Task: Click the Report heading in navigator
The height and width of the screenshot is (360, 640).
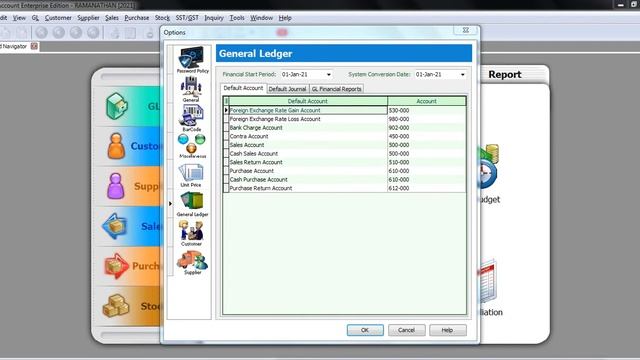Action: click(x=504, y=74)
